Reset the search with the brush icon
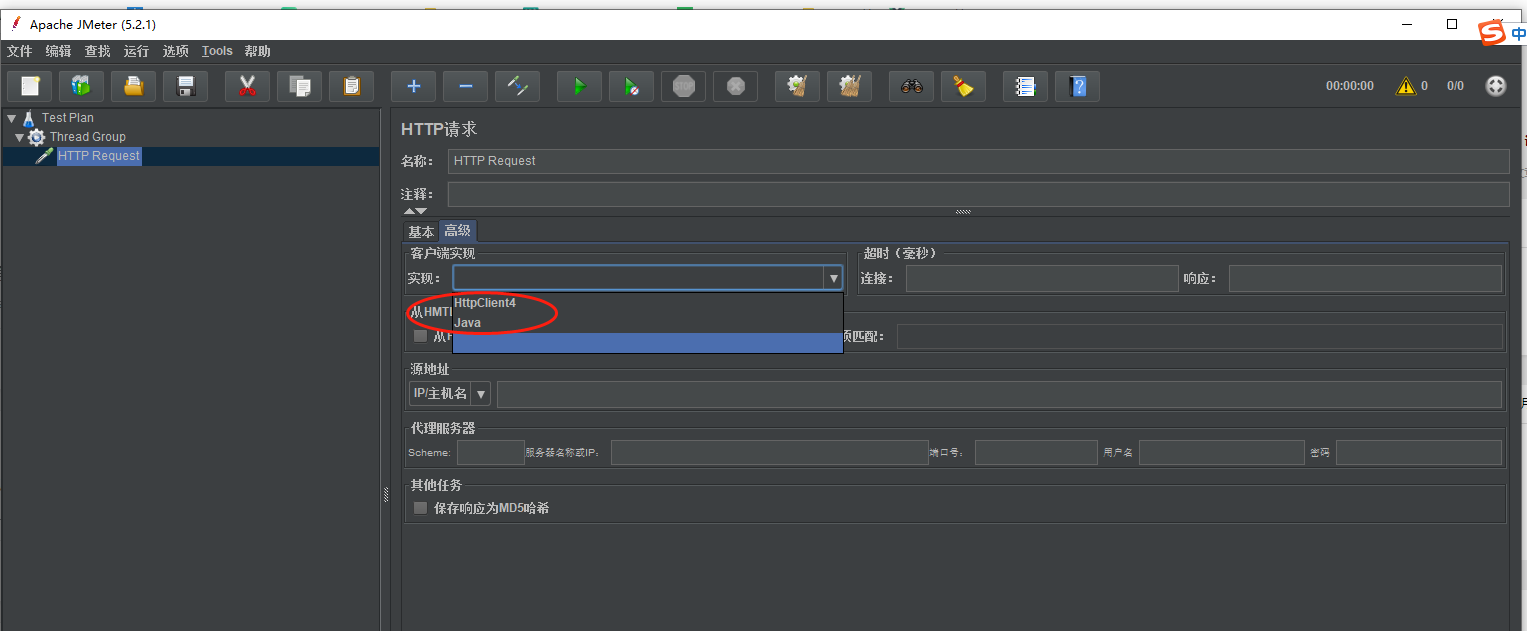Image resolution: width=1527 pixels, height=631 pixels. point(963,86)
